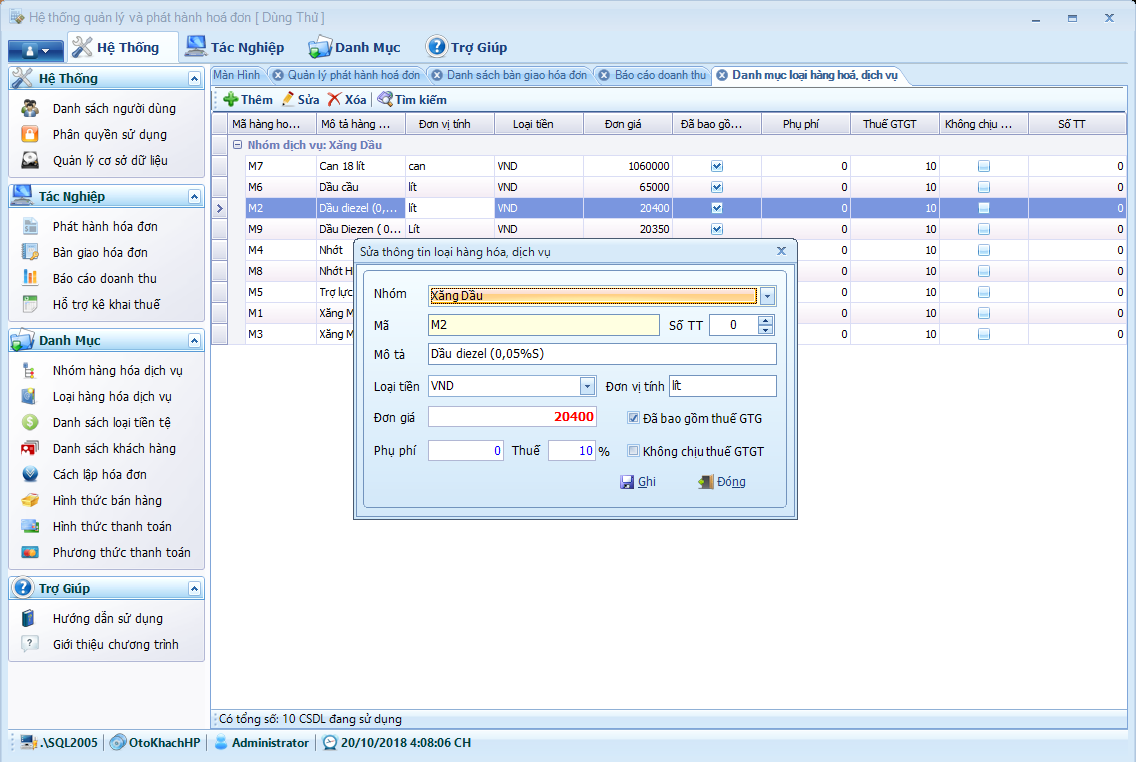Increase the Số TT stepper value
Image resolution: width=1136 pixels, height=762 pixels.
(x=766, y=320)
